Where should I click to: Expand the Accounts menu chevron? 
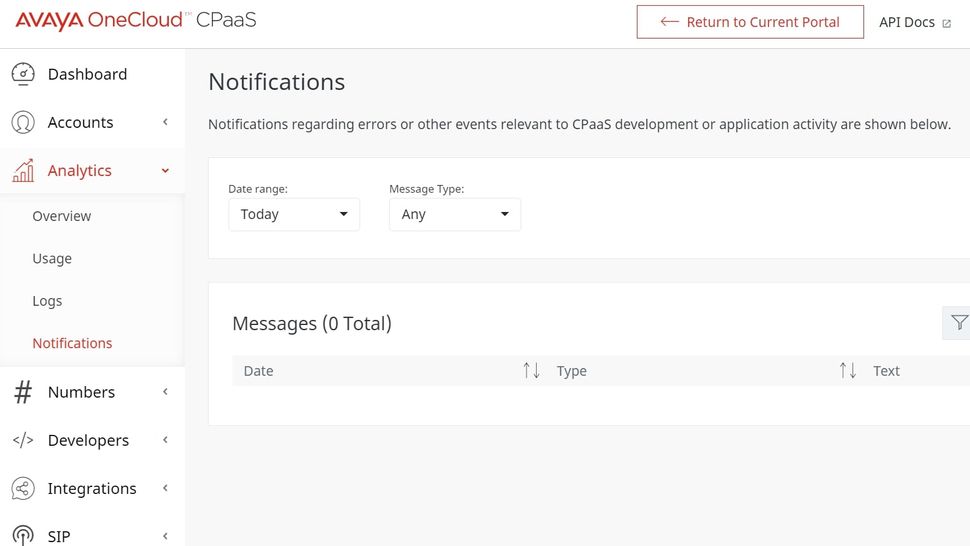(165, 122)
